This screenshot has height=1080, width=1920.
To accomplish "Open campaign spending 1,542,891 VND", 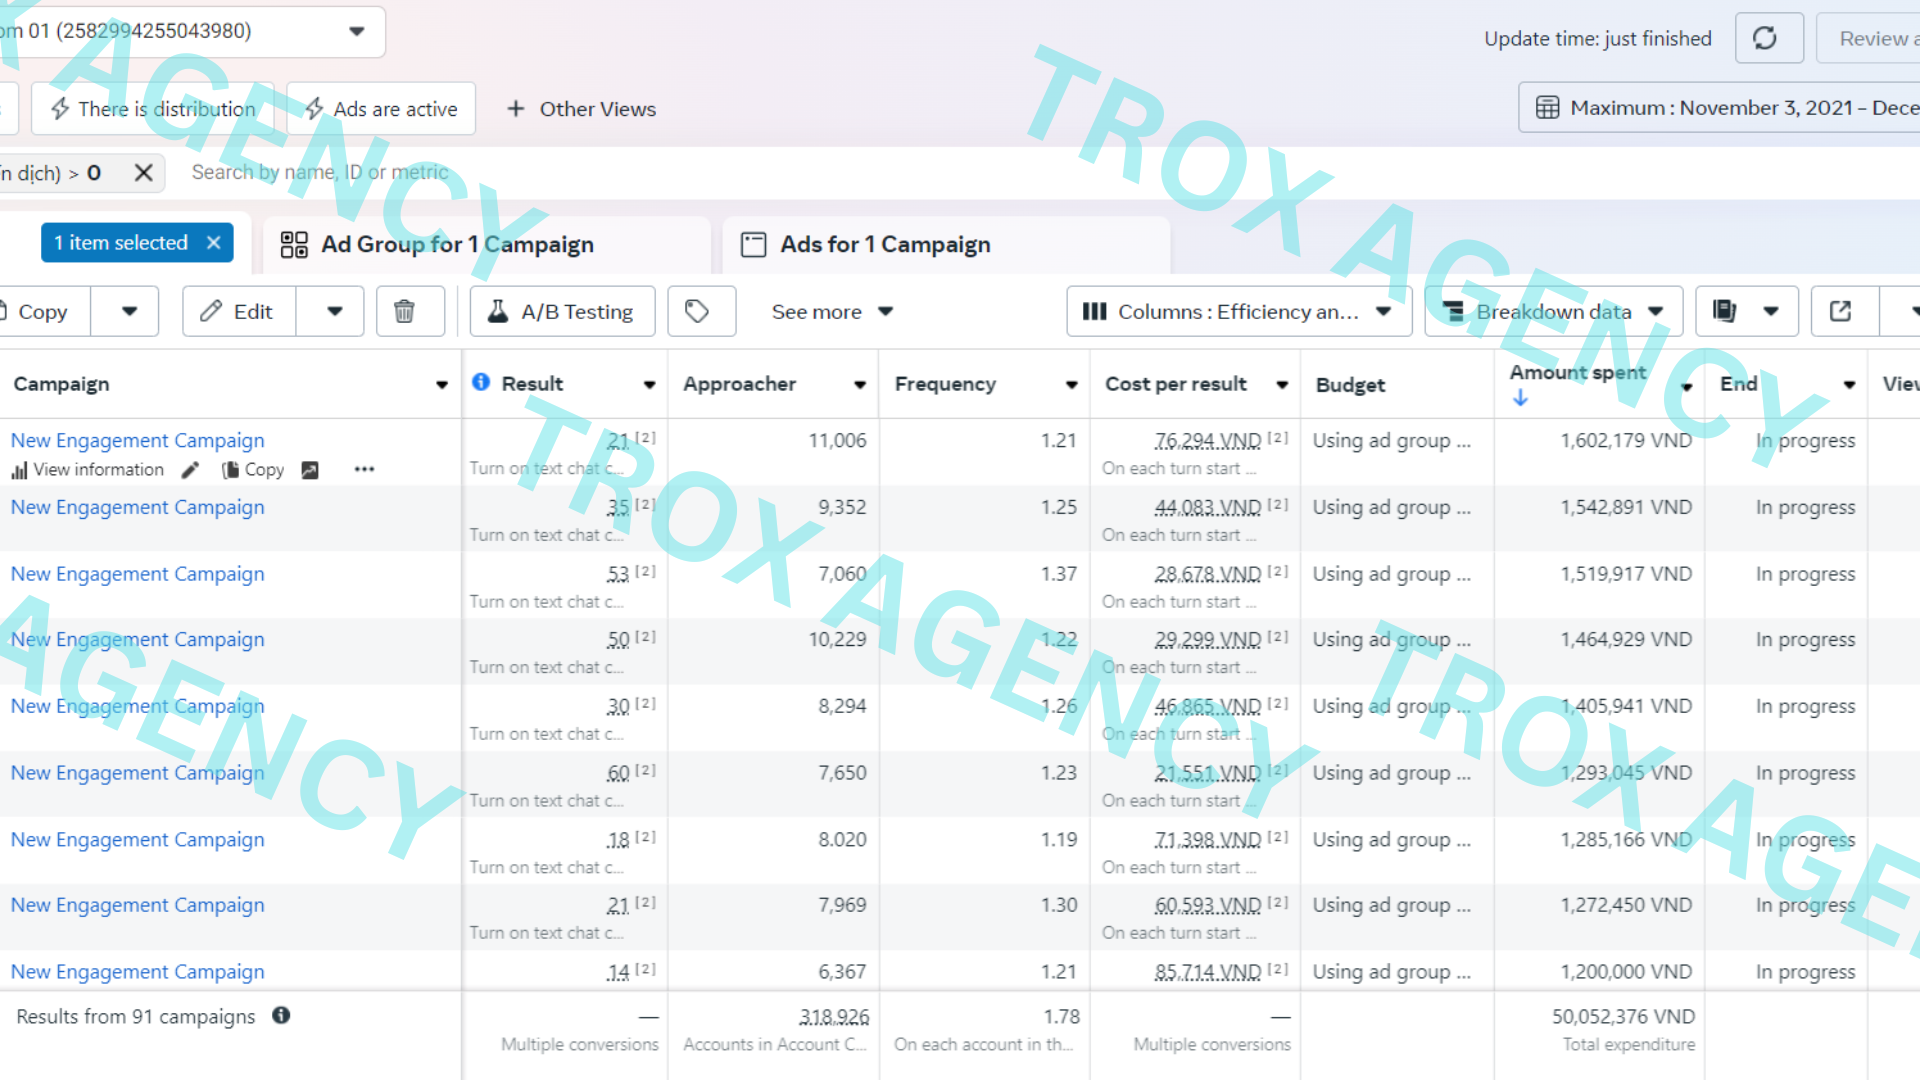I will tap(137, 507).
